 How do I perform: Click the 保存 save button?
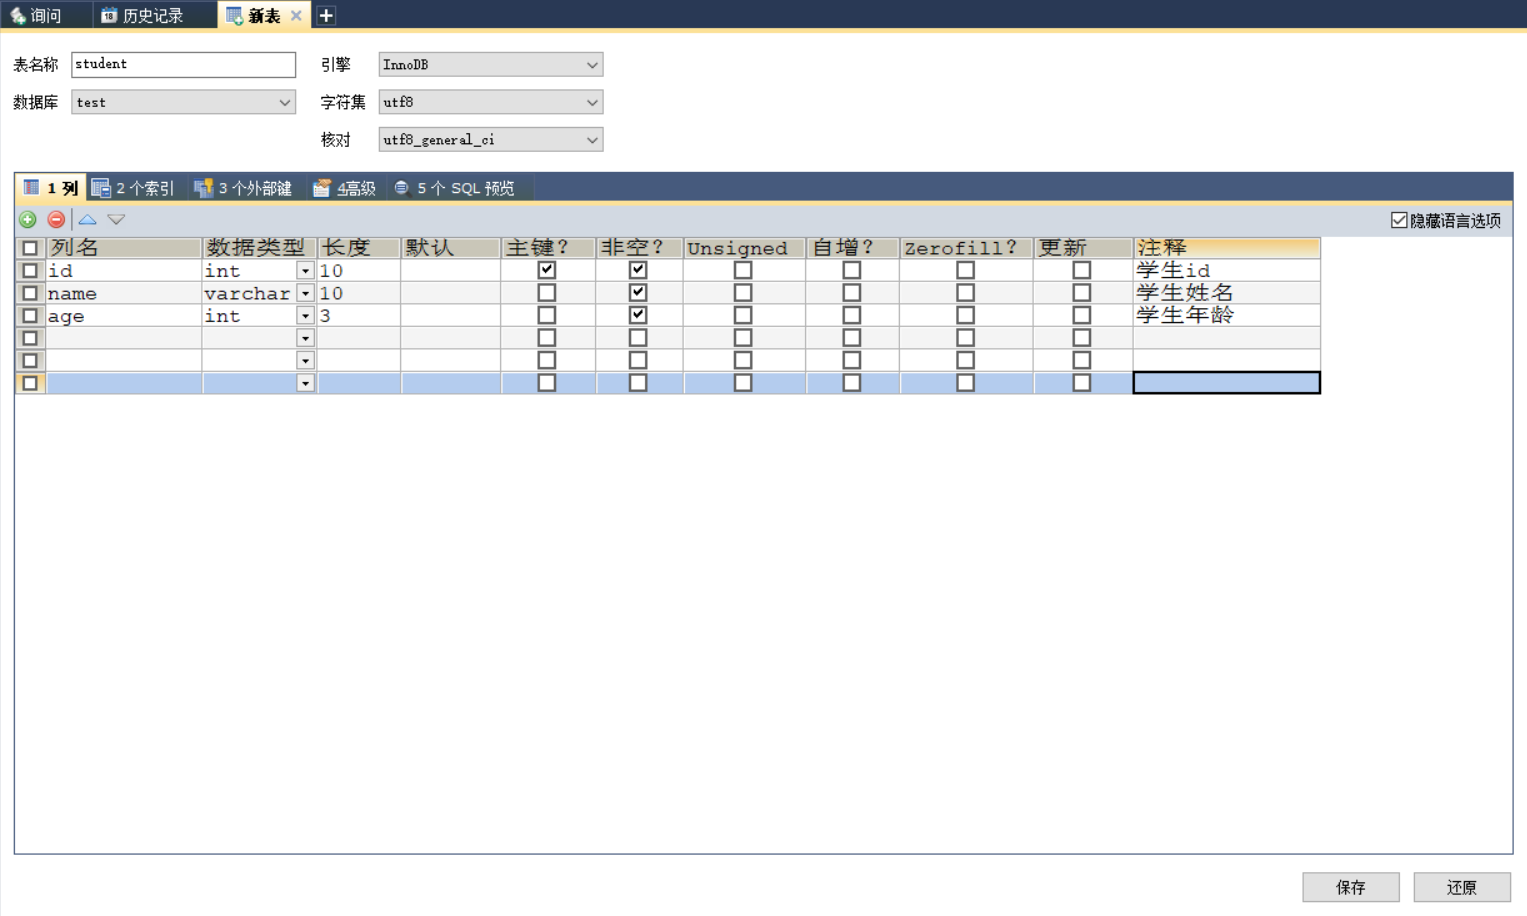click(1350, 887)
